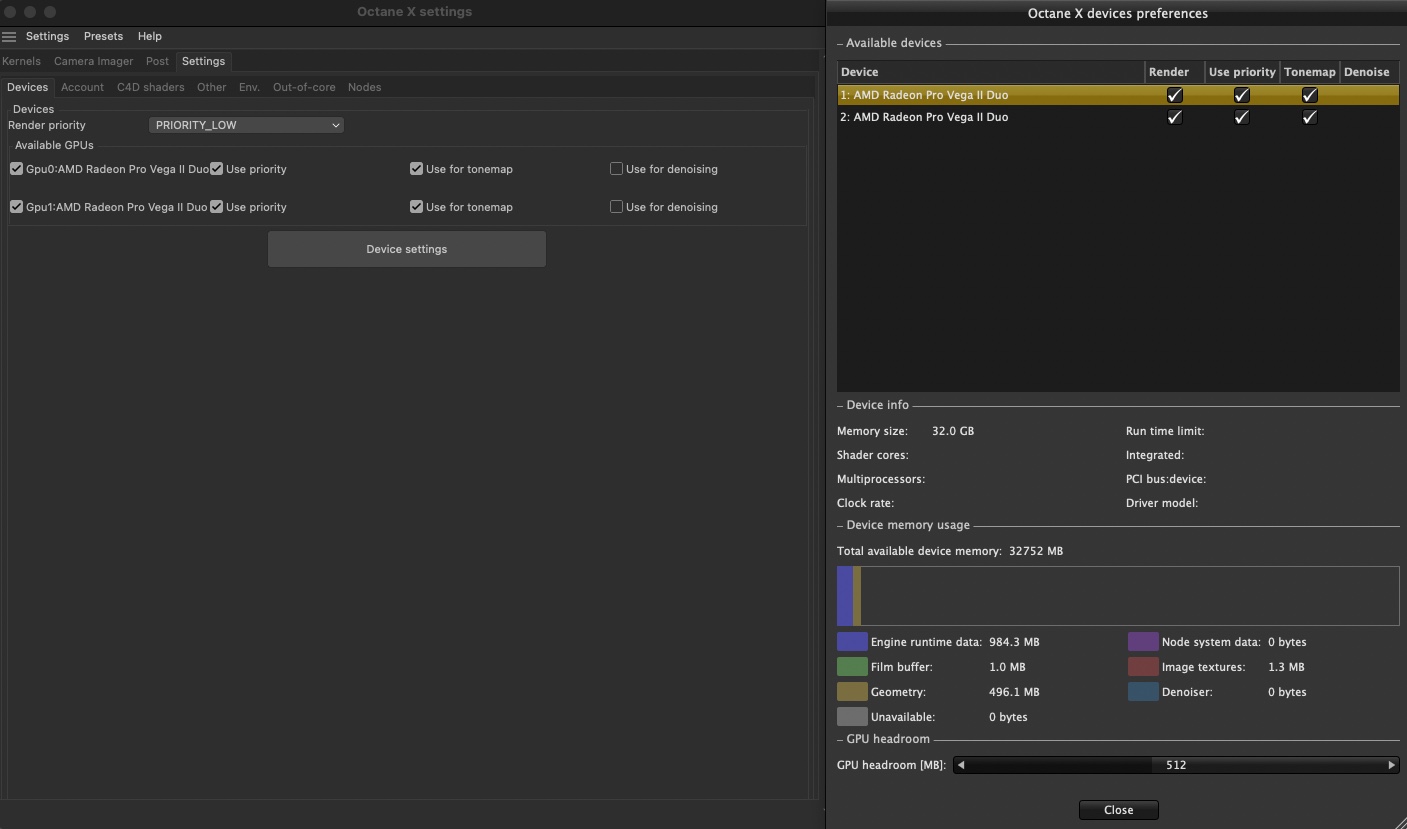
Task: Open the Settings menu
Action: (47, 36)
